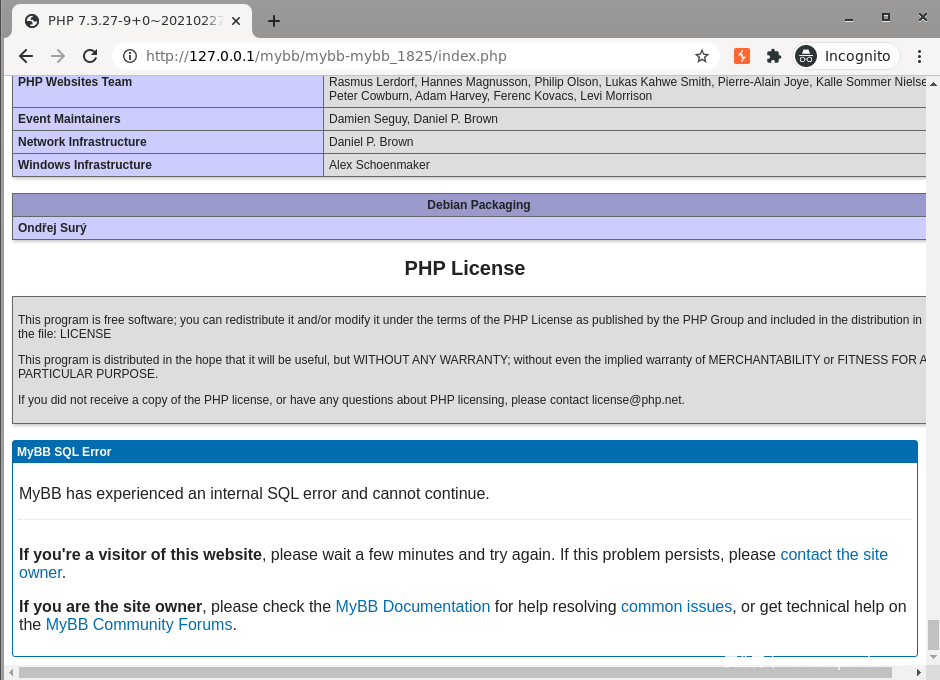Bookmark this page with the star icon
The image size is (940, 680).
pyautogui.click(x=701, y=56)
